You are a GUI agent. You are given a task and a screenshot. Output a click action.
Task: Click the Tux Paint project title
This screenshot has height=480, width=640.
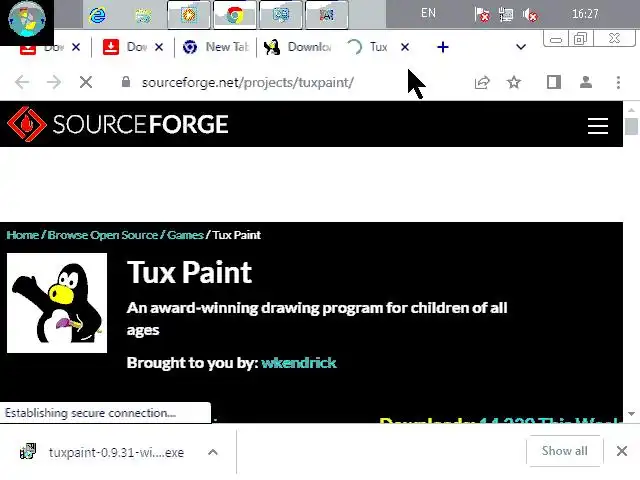tap(189, 272)
